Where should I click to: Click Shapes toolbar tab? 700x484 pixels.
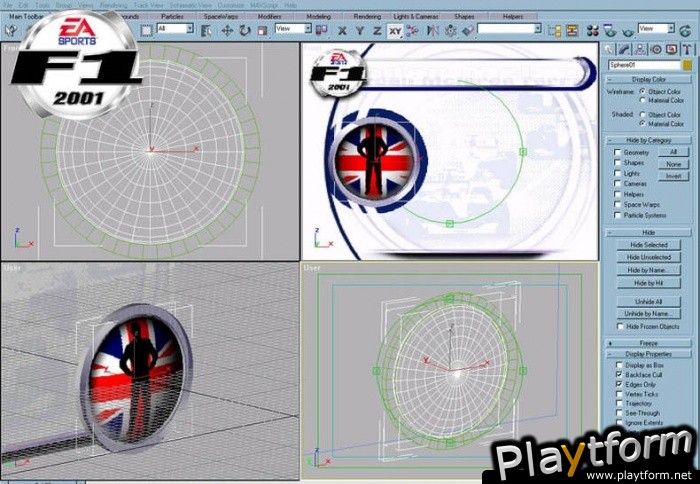(464, 17)
